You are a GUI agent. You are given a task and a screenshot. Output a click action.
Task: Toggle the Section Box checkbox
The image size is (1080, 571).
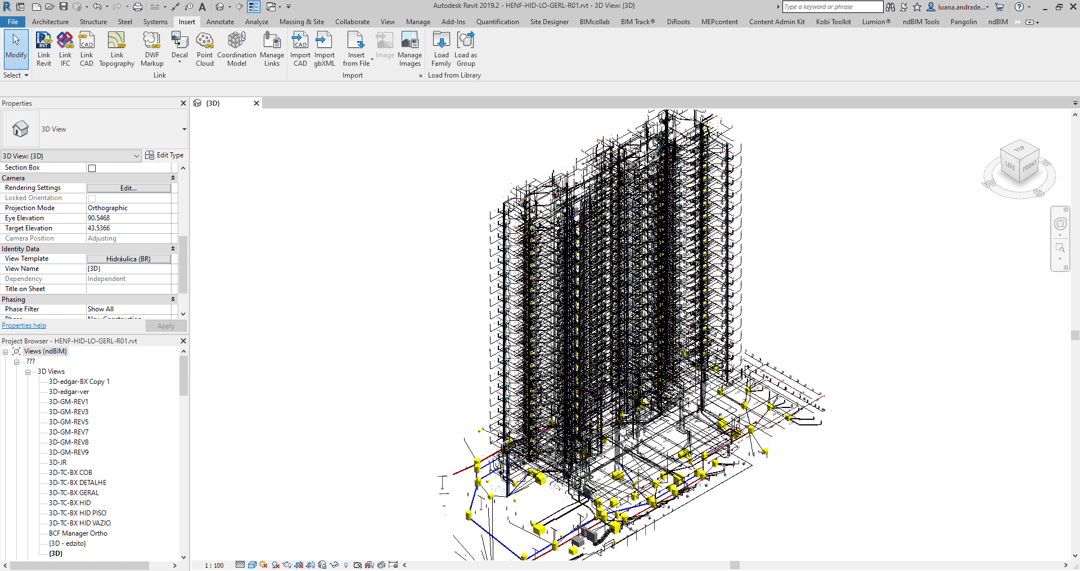tap(92, 168)
